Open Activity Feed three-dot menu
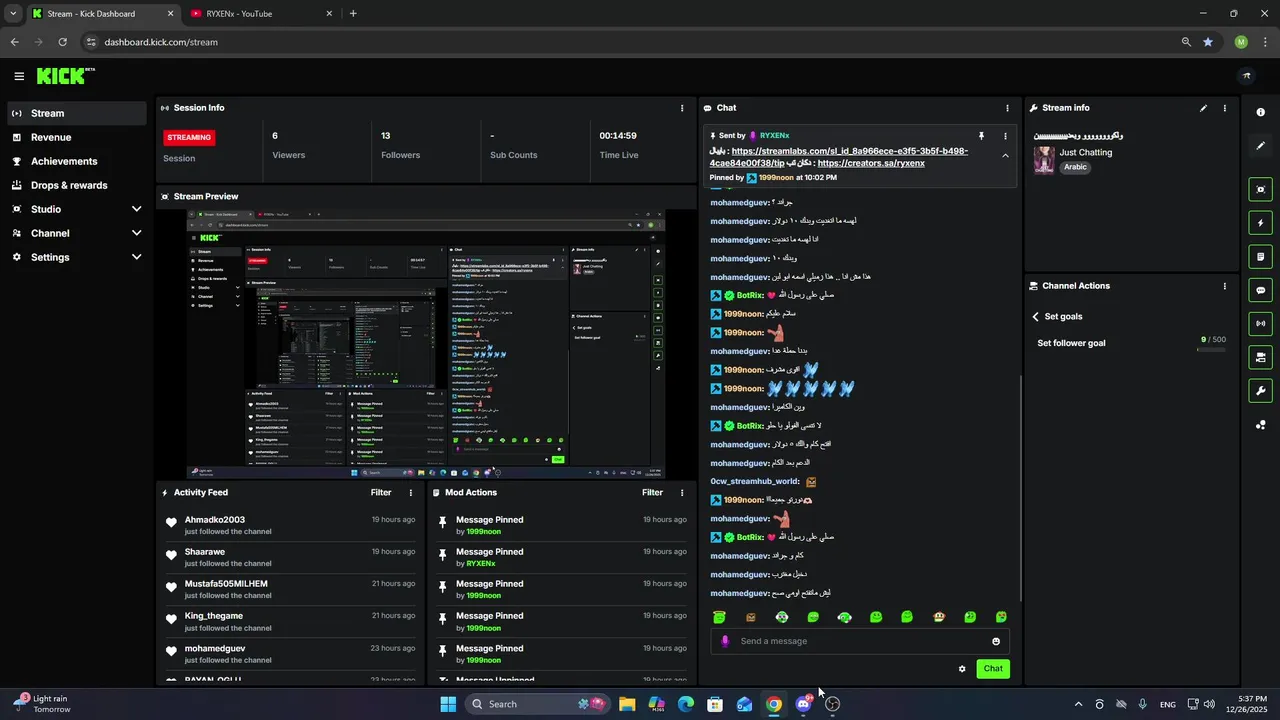1280x720 pixels. (x=410, y=493)
